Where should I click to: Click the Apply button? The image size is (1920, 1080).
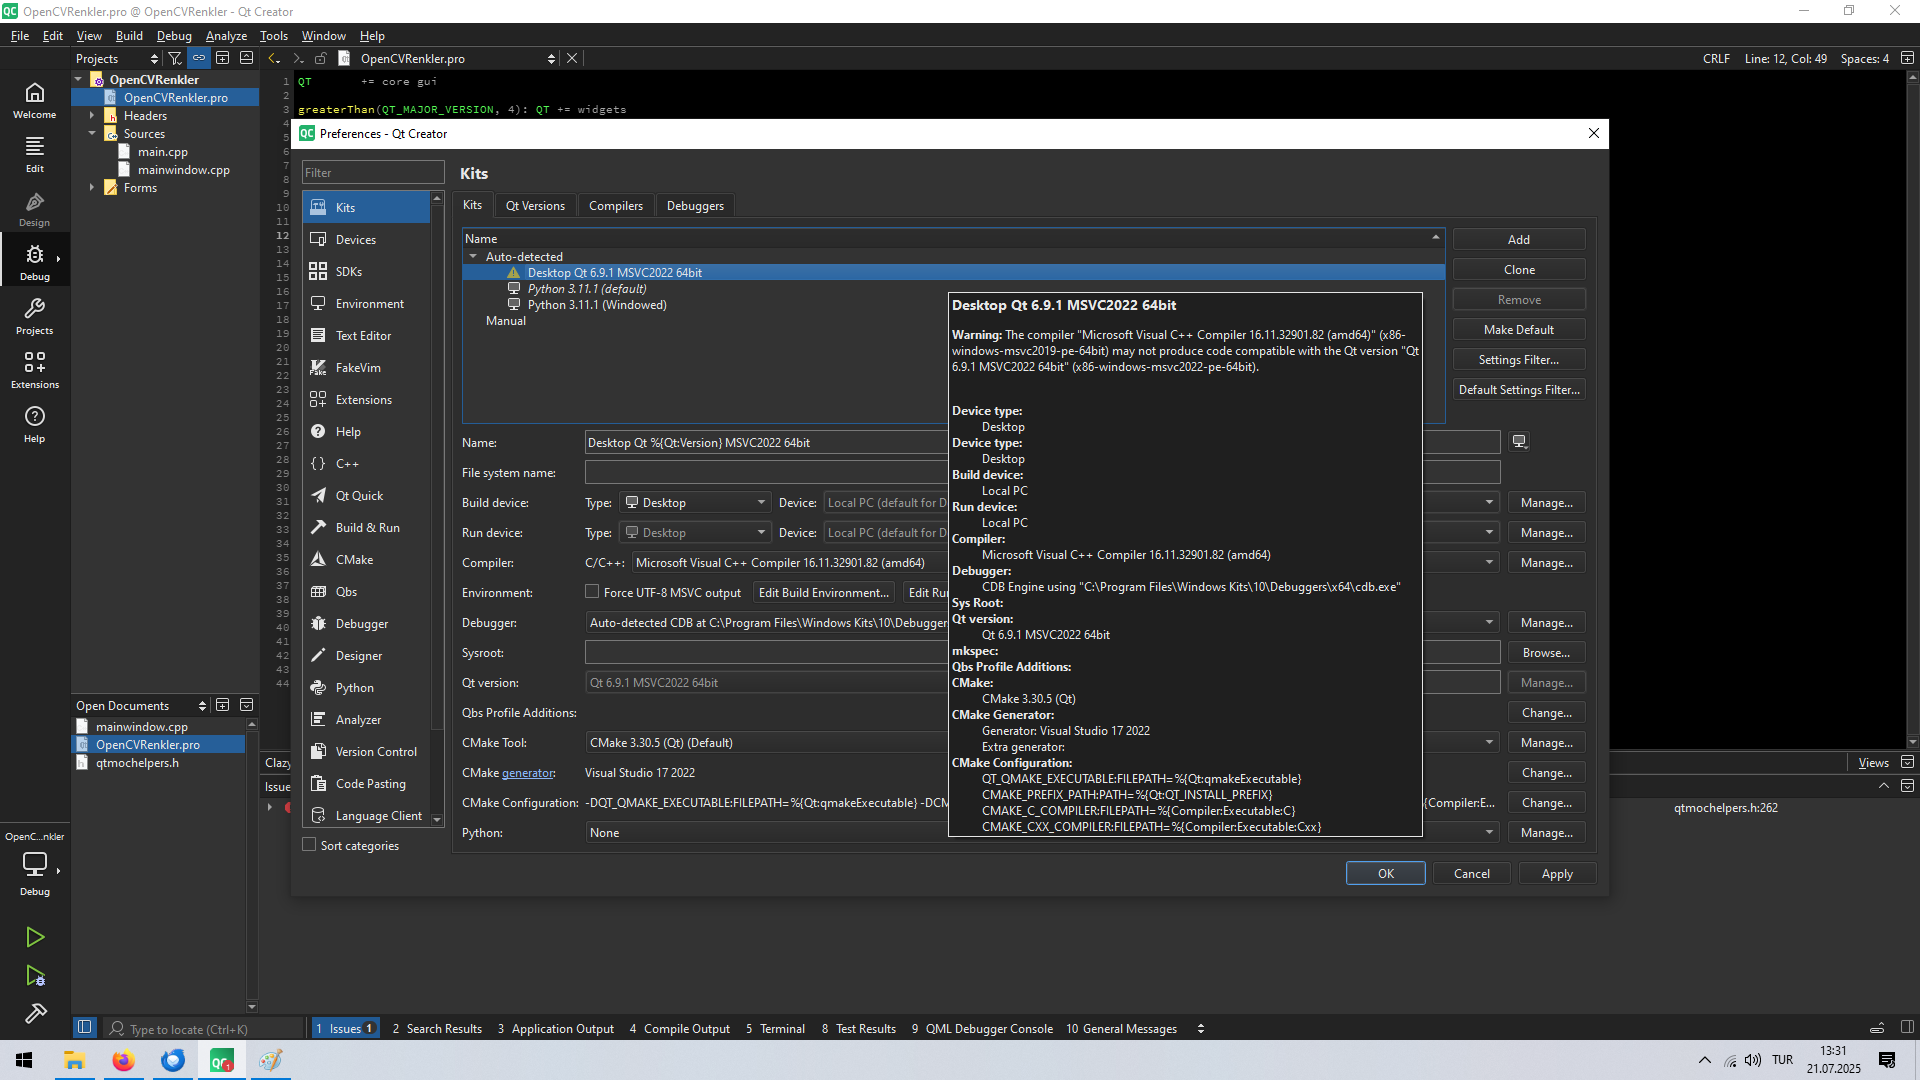pos(1557,873)
